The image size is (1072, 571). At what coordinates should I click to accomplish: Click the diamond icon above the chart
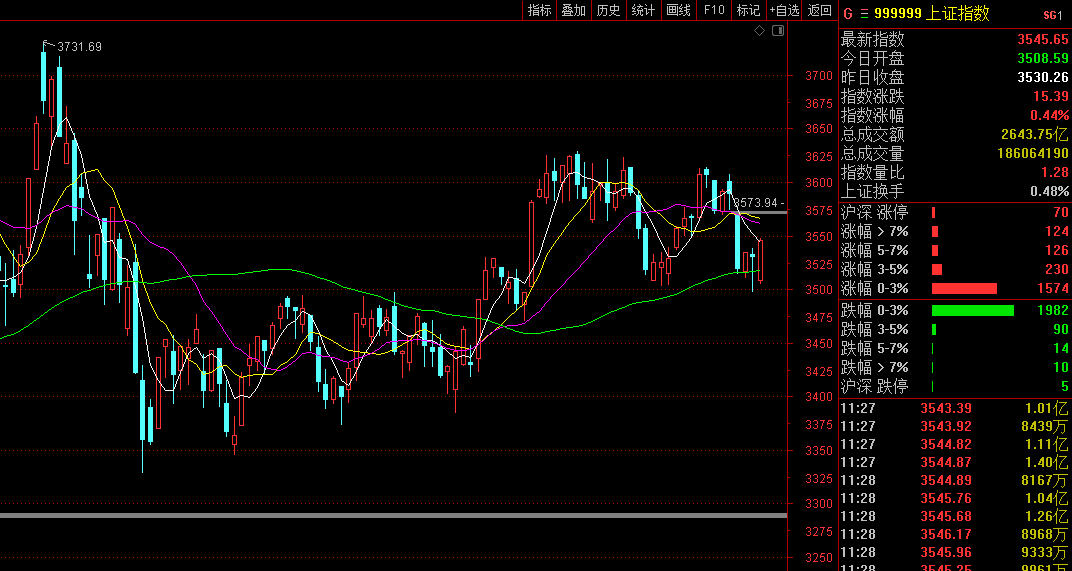759,31
